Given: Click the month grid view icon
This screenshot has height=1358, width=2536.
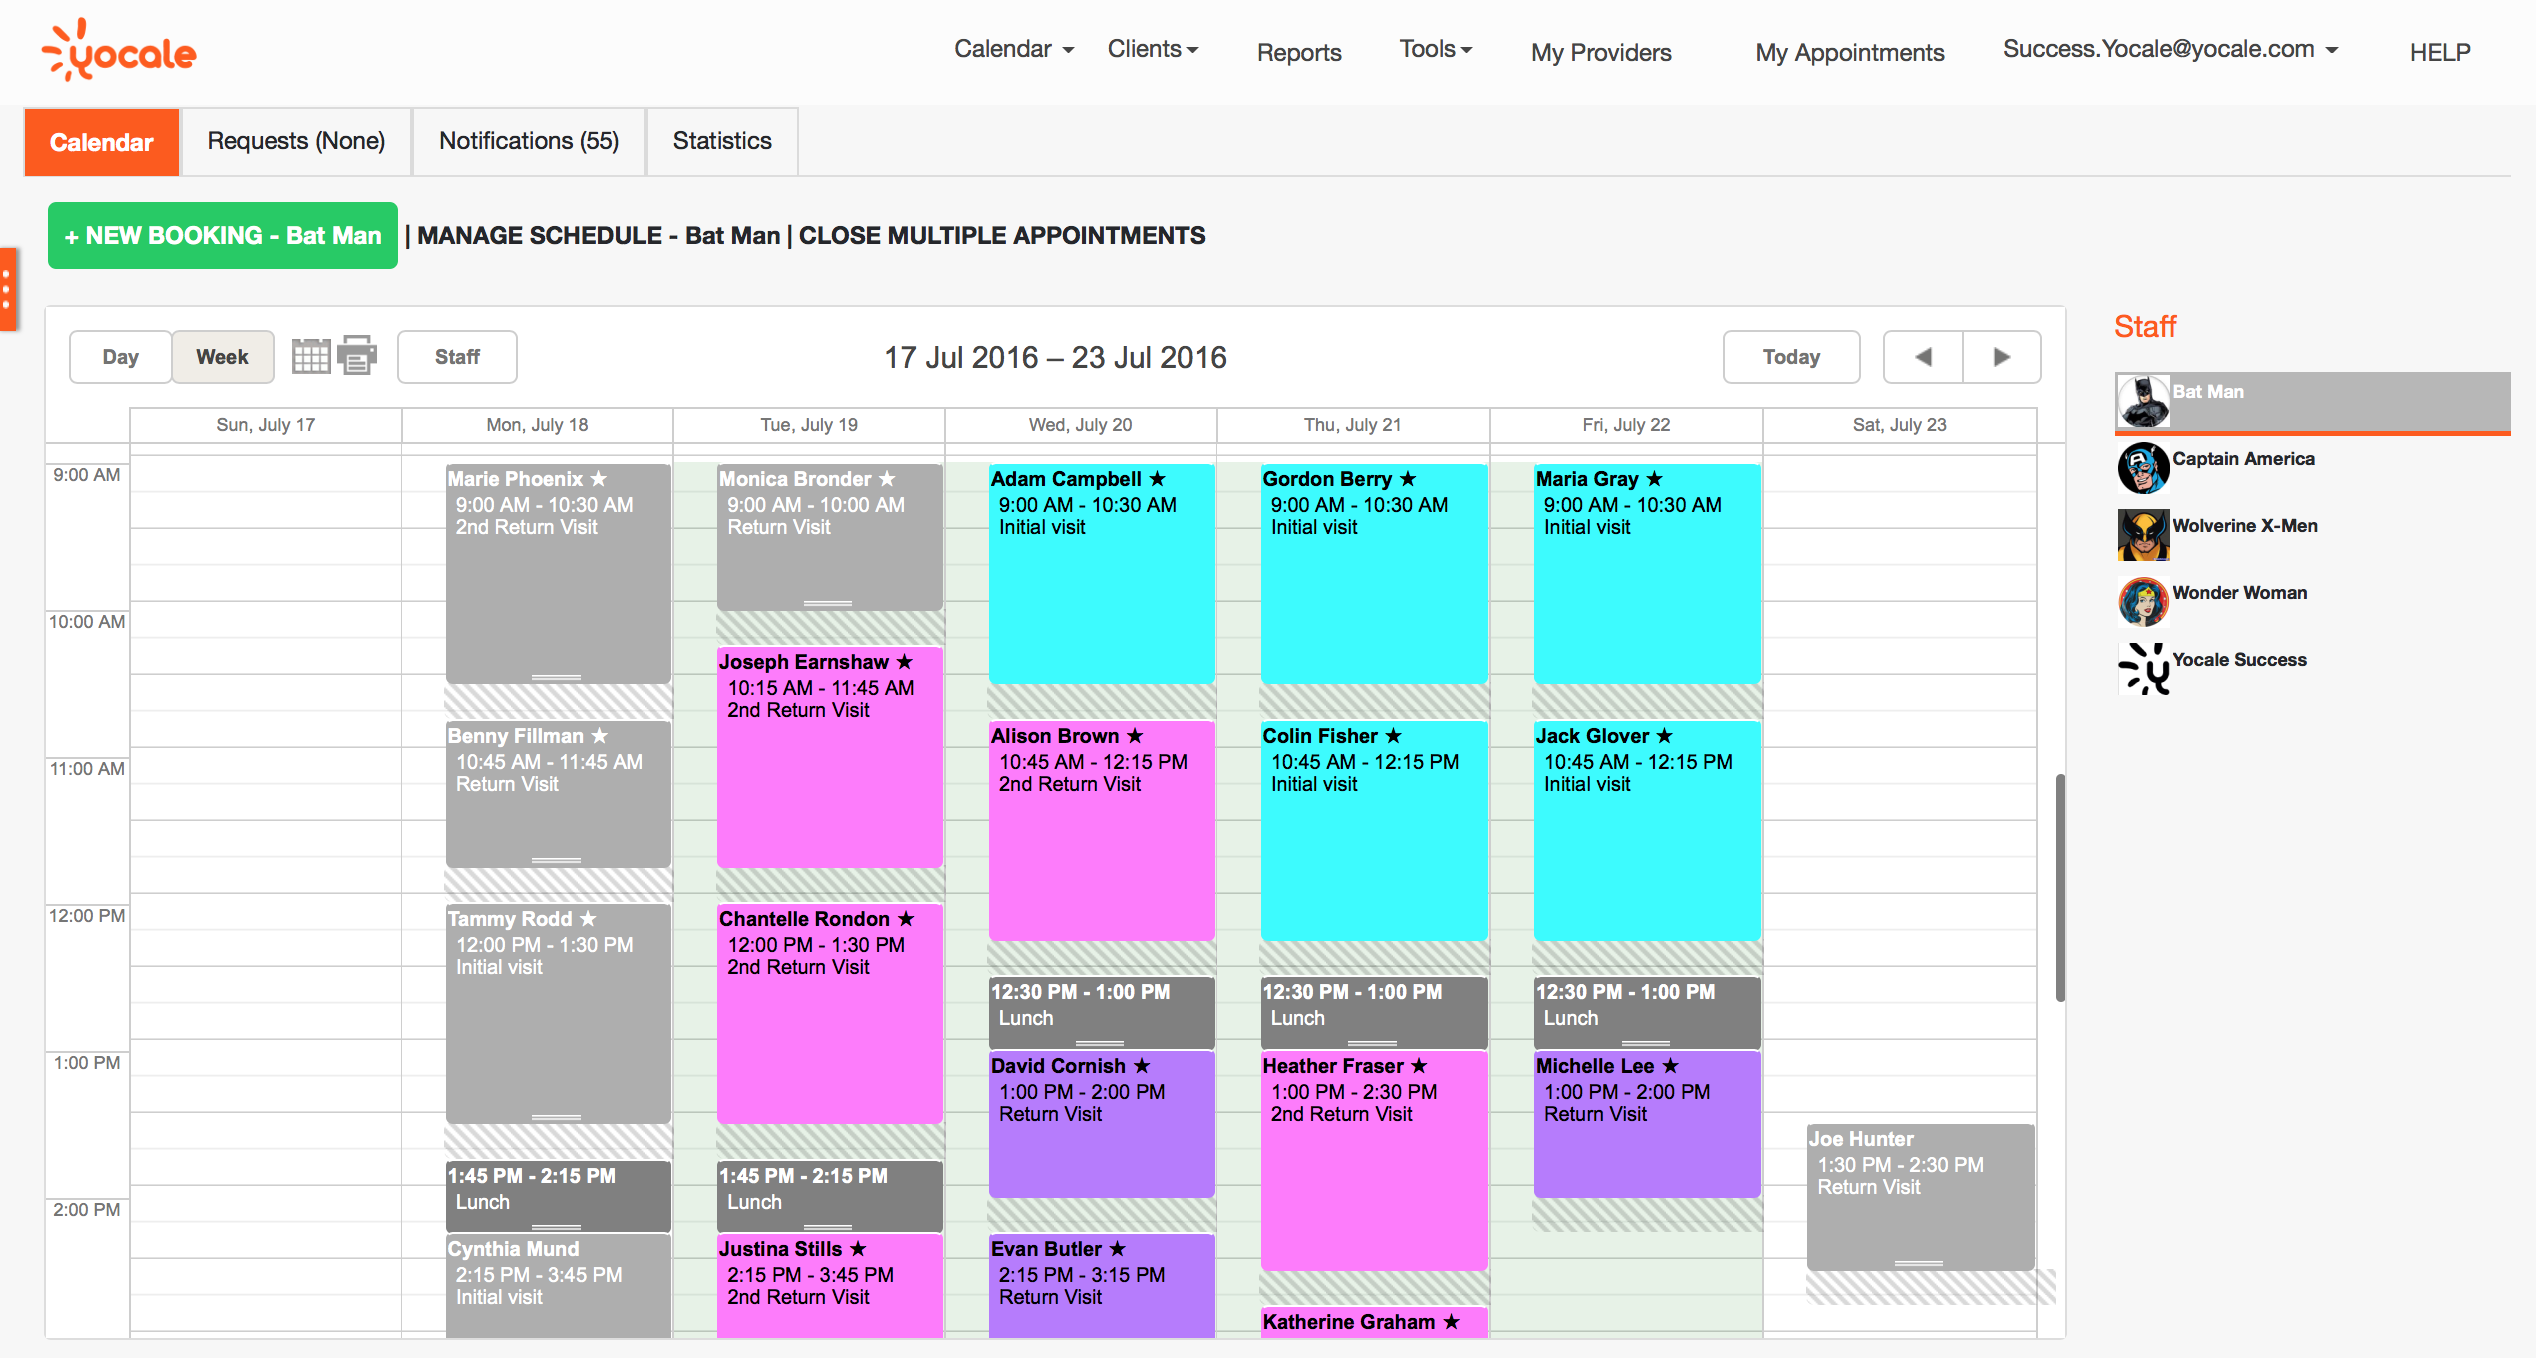Looking at the screenshot, I should coord(310,356).
